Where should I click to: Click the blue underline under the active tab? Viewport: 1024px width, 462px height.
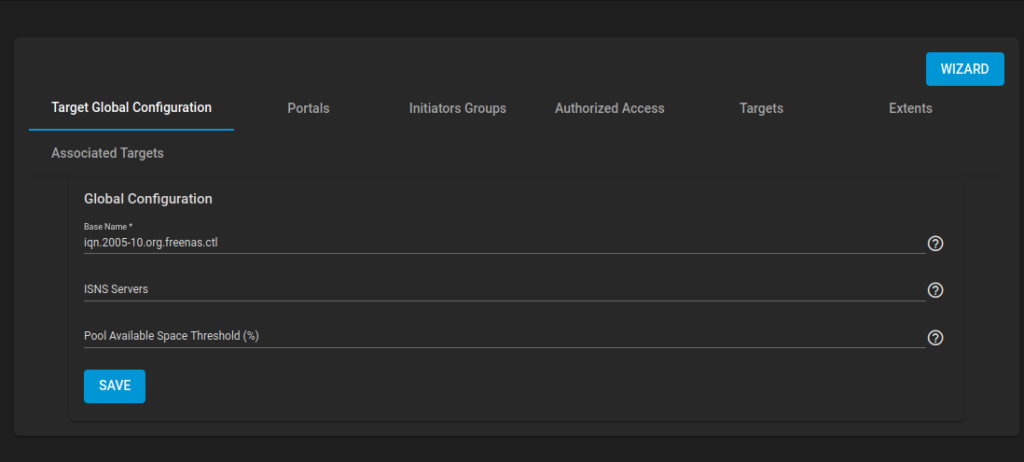click(131, 129)
